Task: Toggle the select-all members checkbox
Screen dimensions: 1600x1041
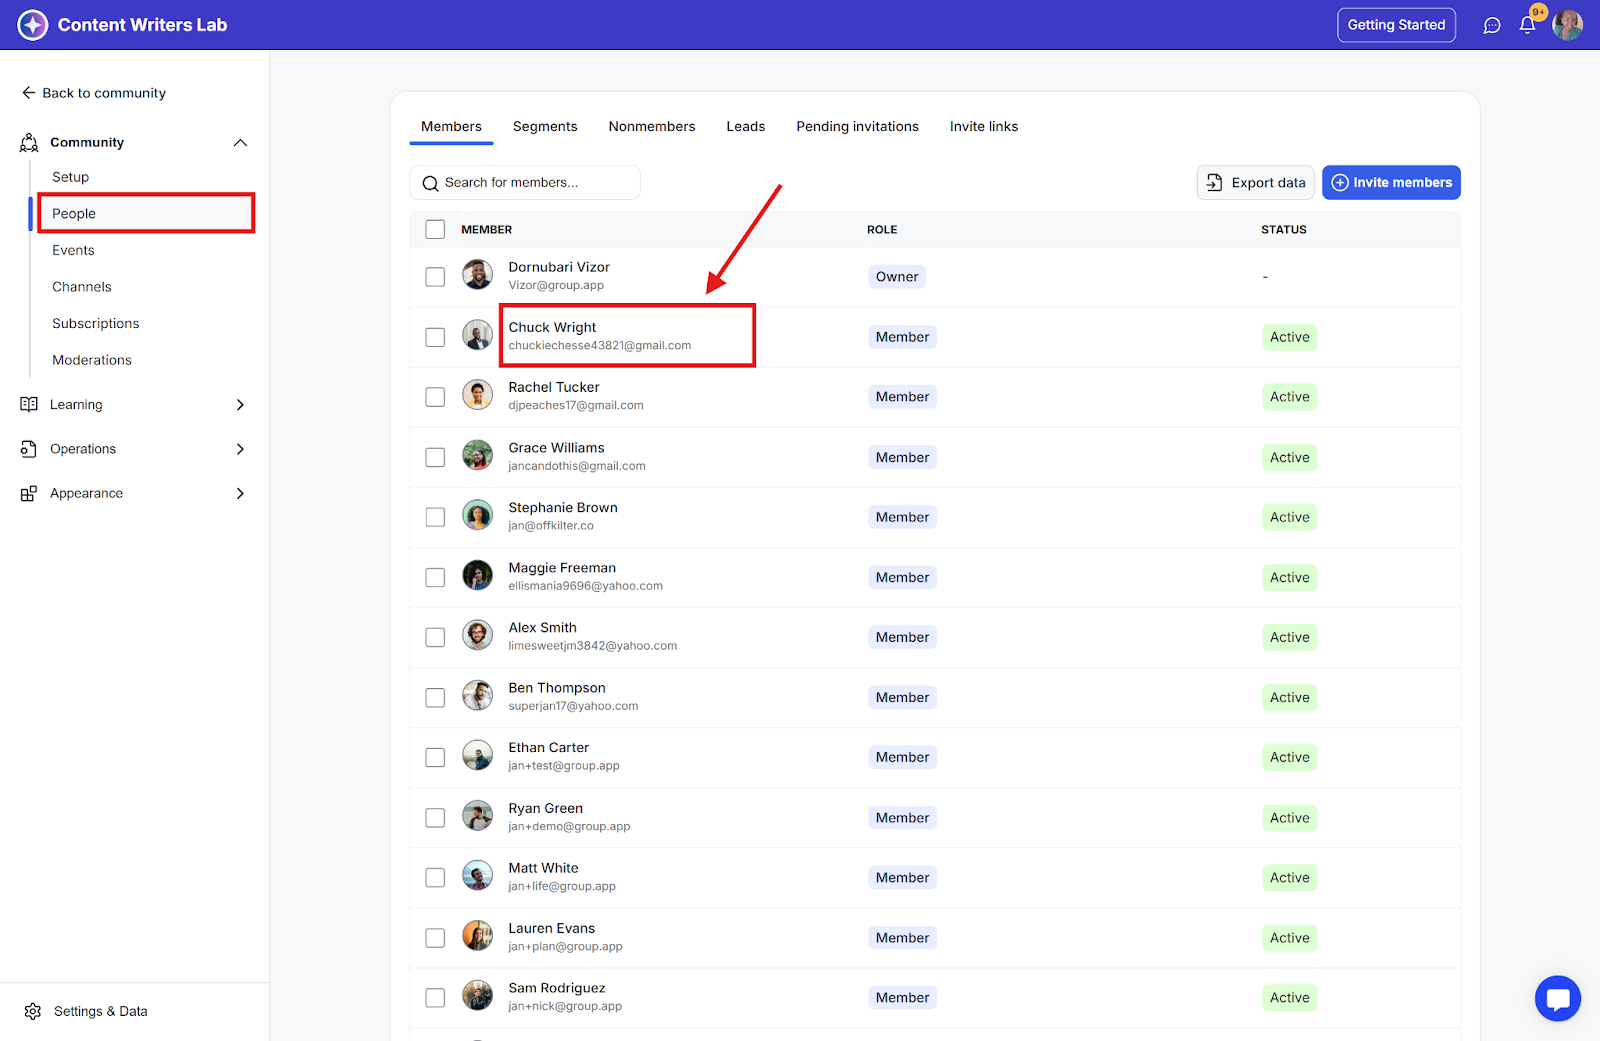Action: (435, 229)
